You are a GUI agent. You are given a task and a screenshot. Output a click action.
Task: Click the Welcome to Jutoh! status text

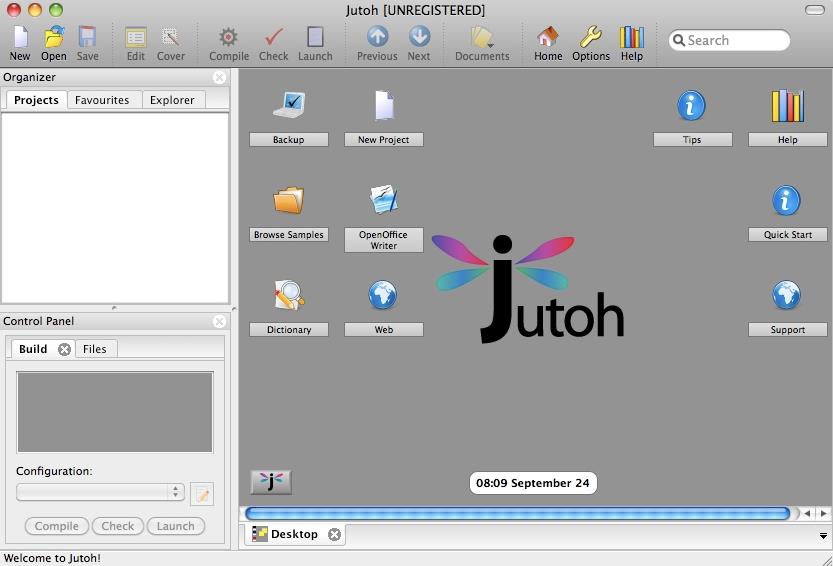pyautogui.click(x=52, y=558)
